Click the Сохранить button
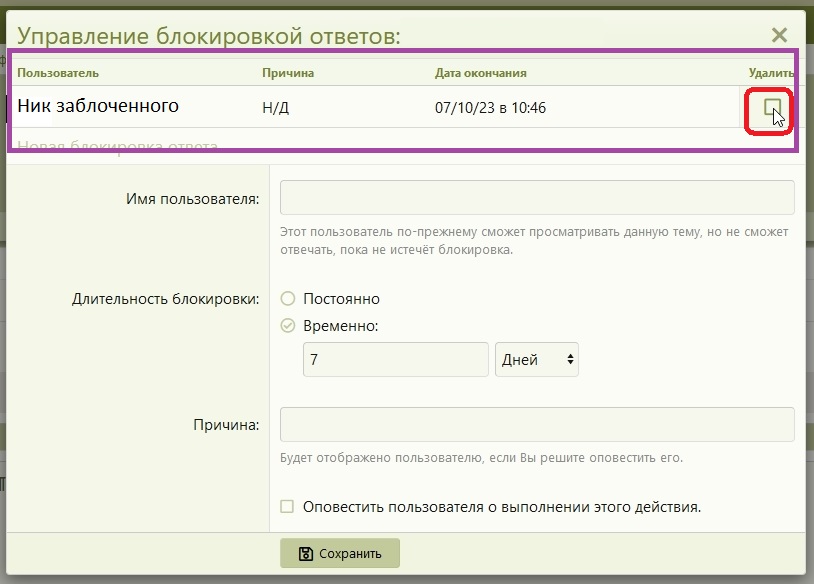 [x=340, y=553]
